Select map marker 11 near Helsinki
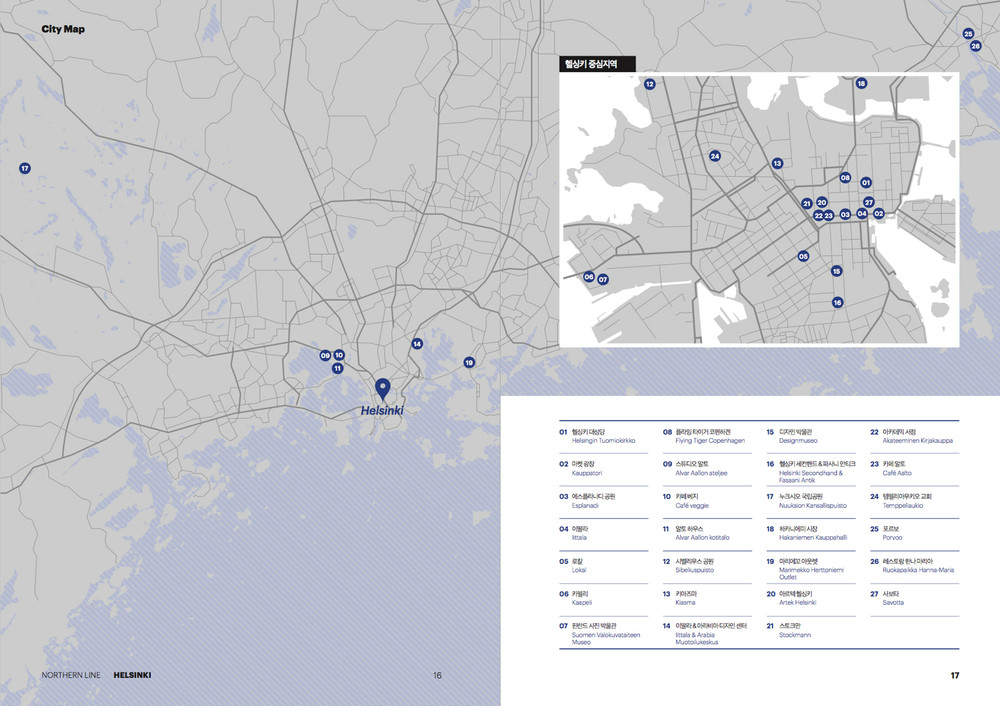This screenshot has width=1000, height=706. 338,368
